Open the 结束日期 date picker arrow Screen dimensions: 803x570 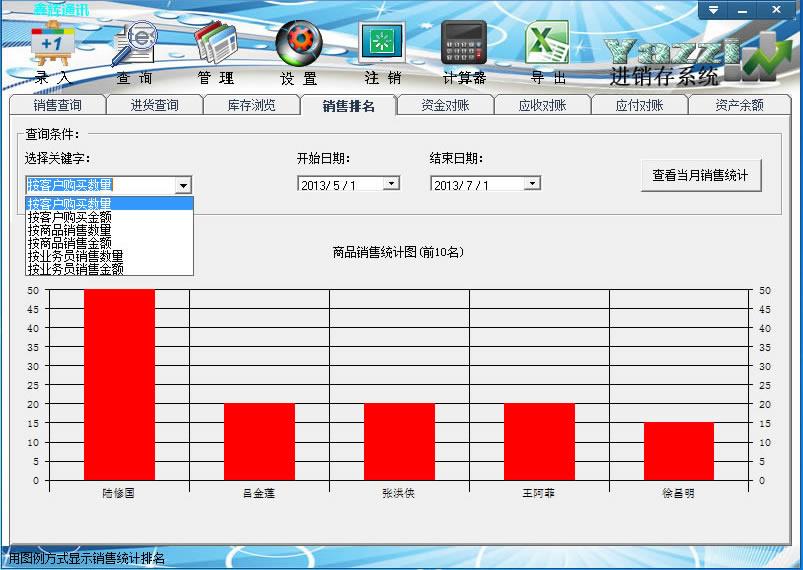coord(533,183)
